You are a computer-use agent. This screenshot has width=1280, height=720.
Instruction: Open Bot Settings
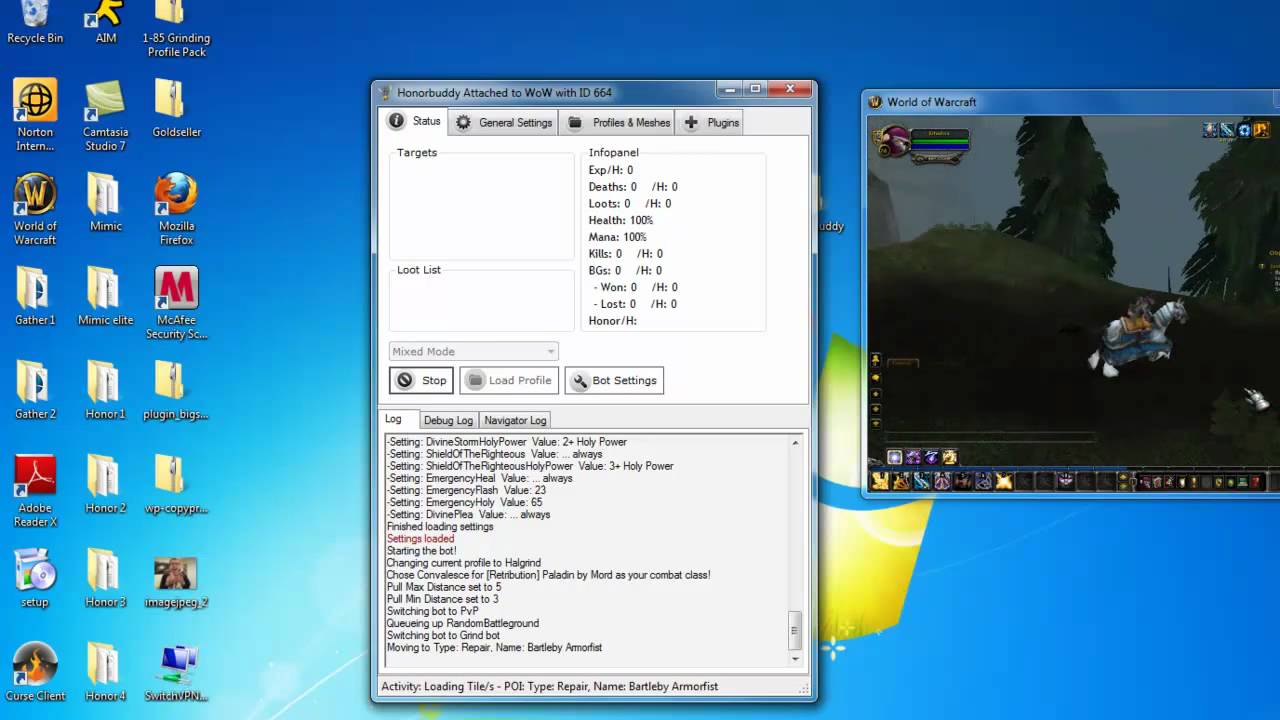(614, 380)
